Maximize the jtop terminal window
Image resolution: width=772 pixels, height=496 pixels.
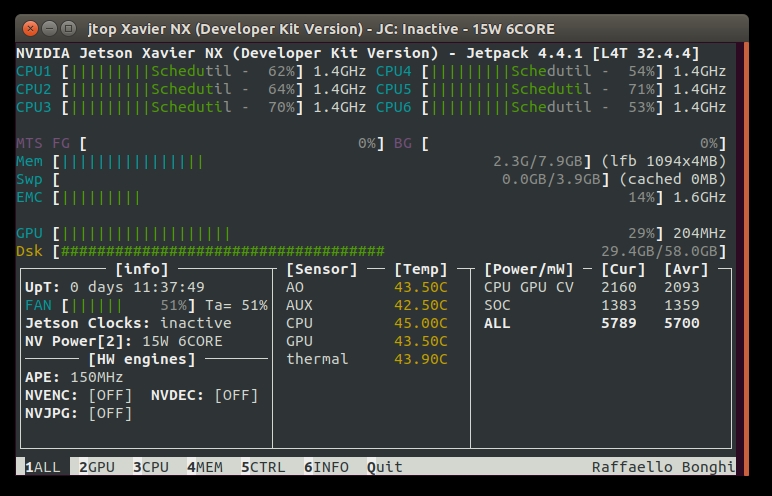[x=68, y=29]
